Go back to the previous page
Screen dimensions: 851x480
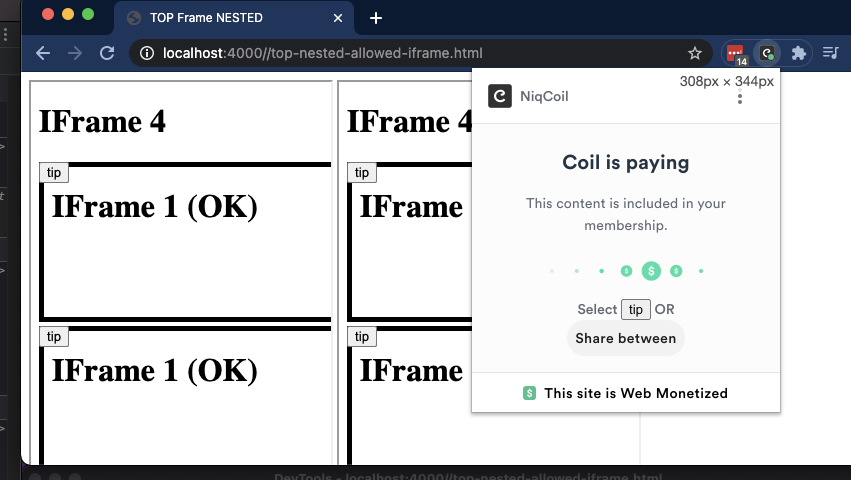coord(43,53)
